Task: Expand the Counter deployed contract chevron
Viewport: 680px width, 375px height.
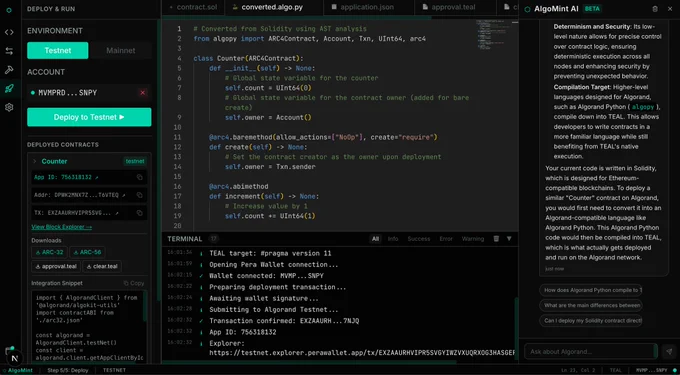Action: (35, 161)
